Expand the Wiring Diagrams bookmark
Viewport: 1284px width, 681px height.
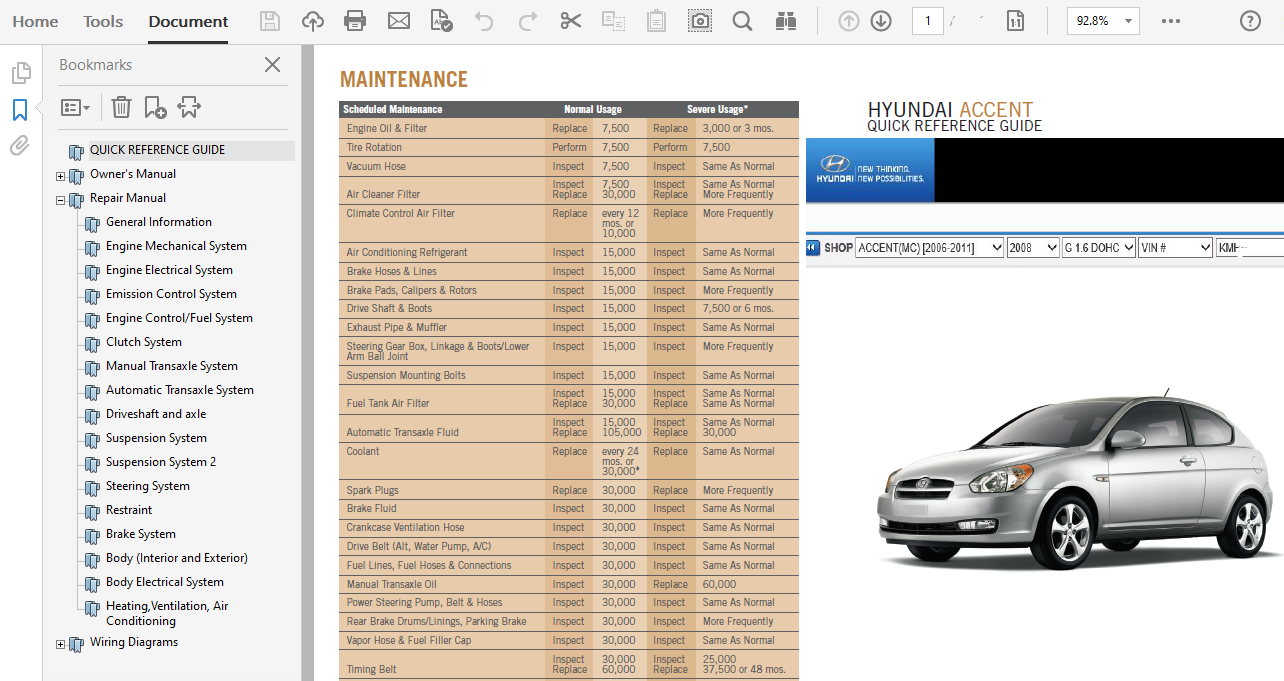pyautogui.click(x=60, y=642)
